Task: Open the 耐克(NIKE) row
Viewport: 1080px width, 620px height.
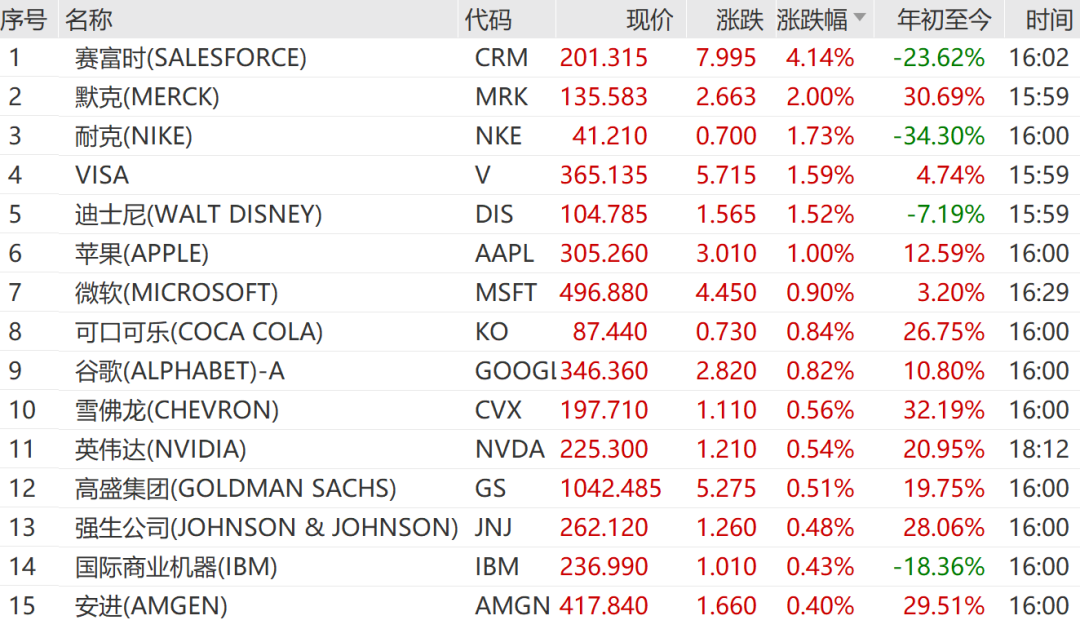Action: tap(540, 136)
